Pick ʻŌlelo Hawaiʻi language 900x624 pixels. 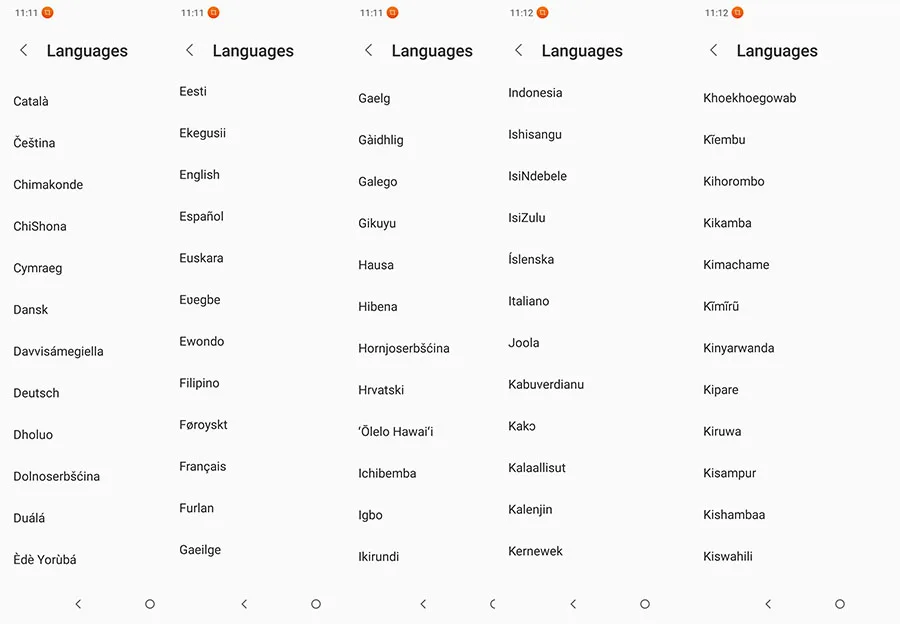[395, 432]
